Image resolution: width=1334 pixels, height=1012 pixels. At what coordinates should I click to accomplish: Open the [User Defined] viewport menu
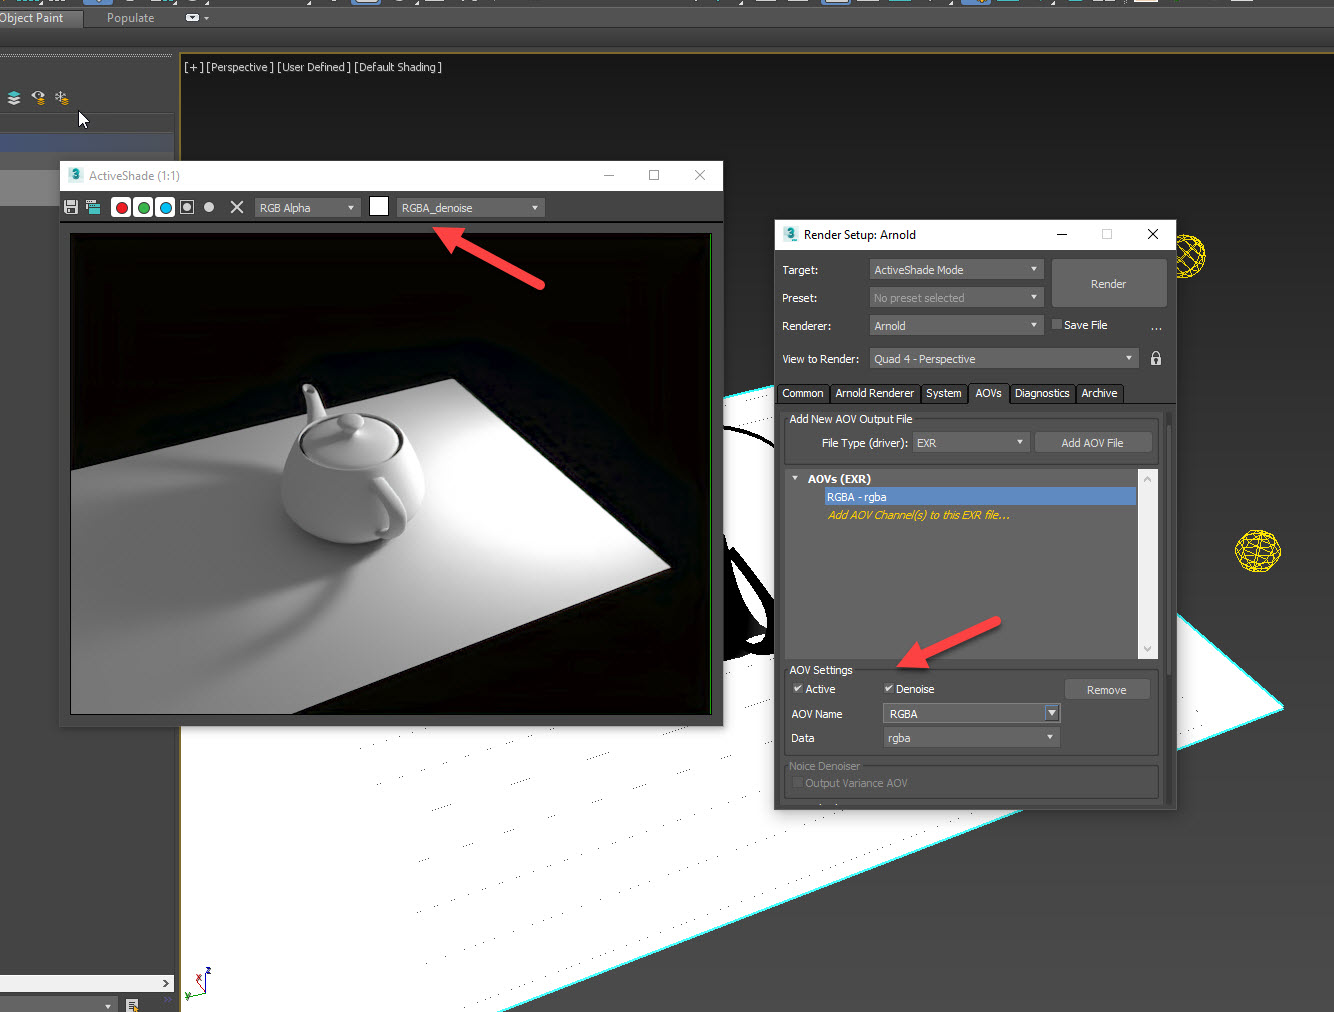tap(314, 67)
